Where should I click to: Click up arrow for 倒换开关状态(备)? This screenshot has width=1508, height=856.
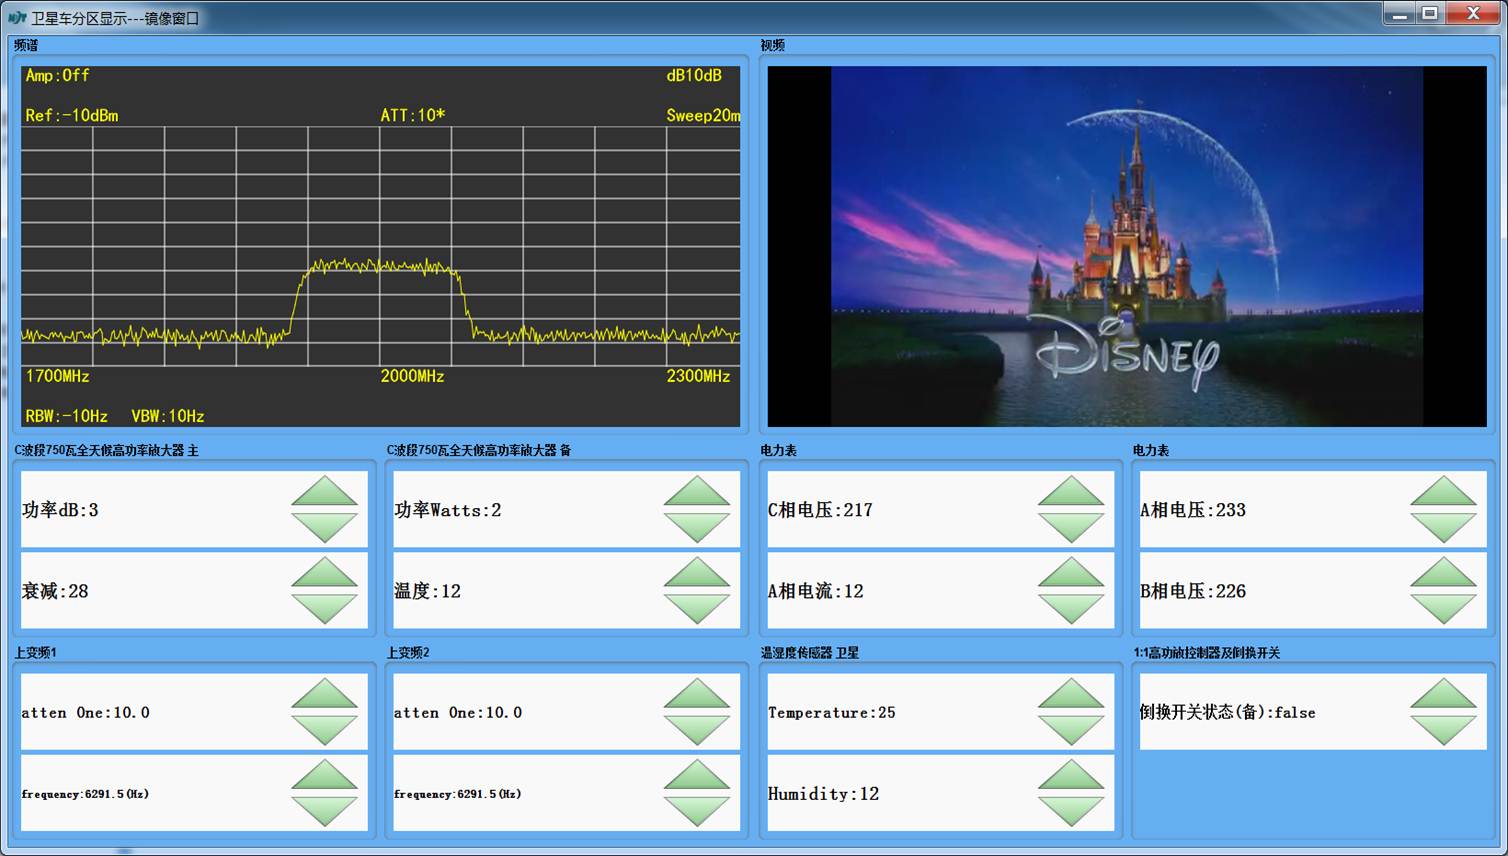pos(1443,694)
